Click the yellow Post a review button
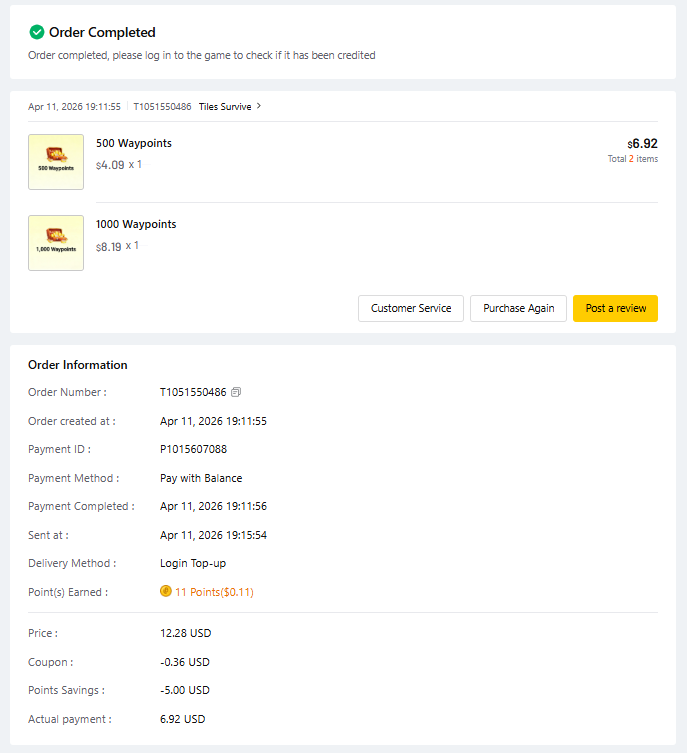This screenshot has width=687, height=753. [x=615, y=308]
